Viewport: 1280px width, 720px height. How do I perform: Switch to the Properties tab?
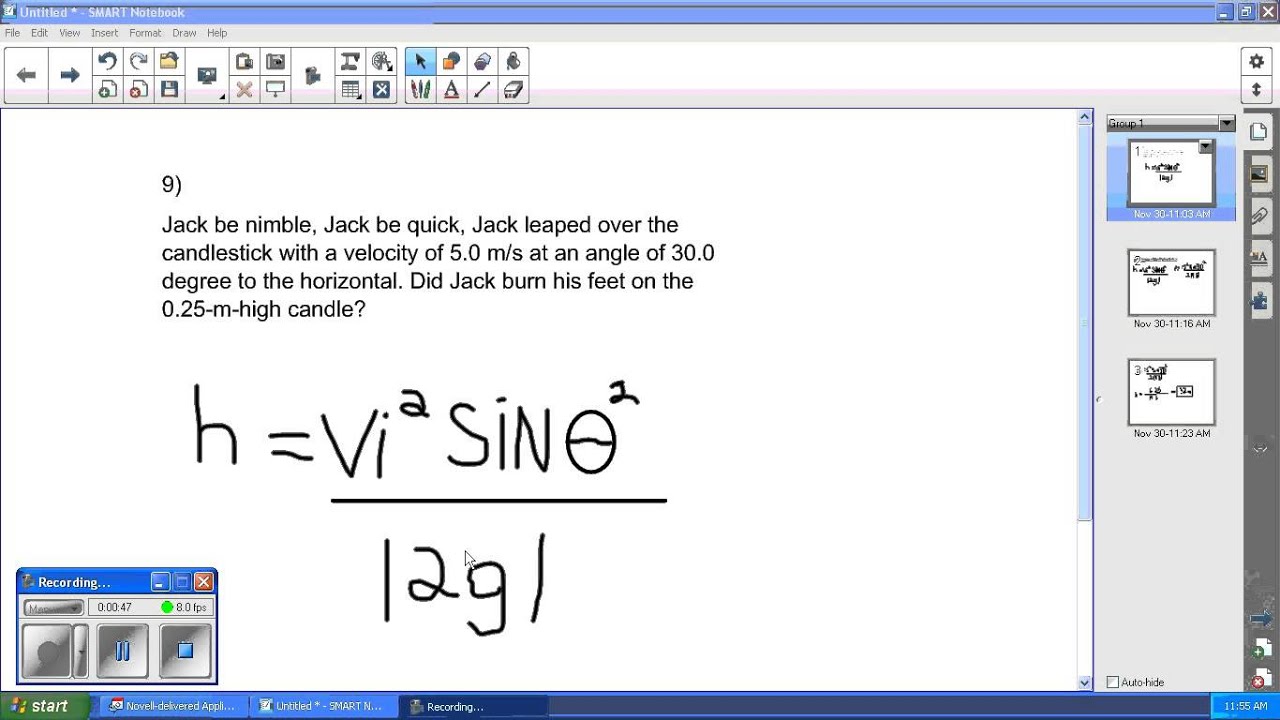(x=1258, y=258)
